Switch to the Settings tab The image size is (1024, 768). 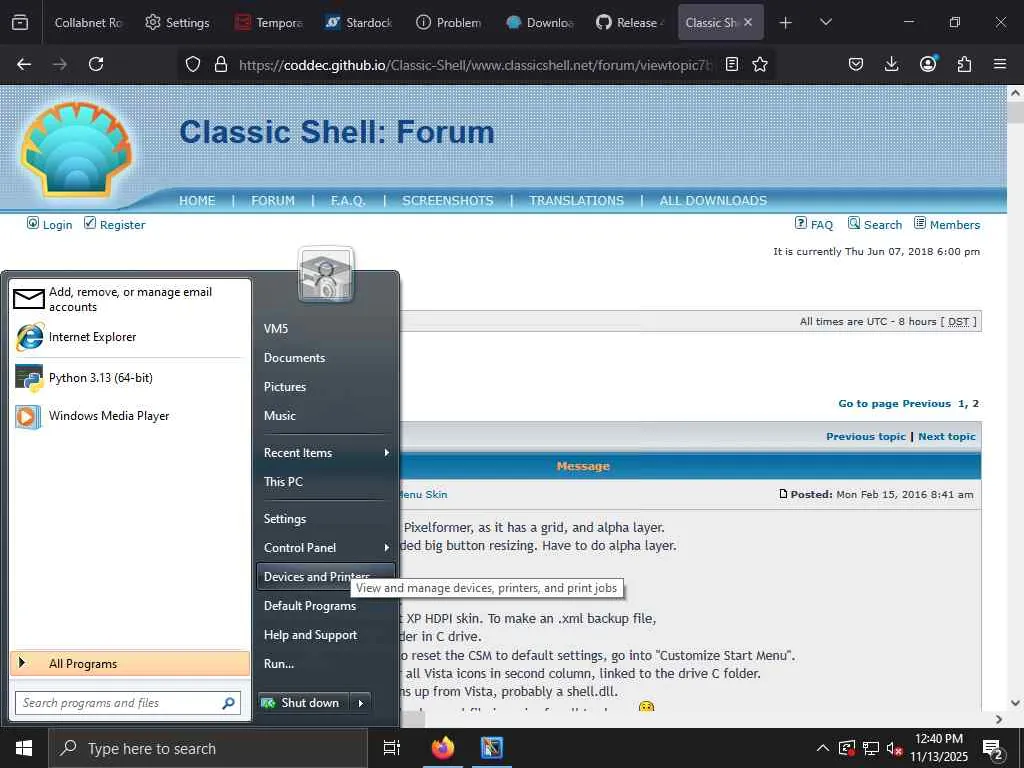pos(178,22)
